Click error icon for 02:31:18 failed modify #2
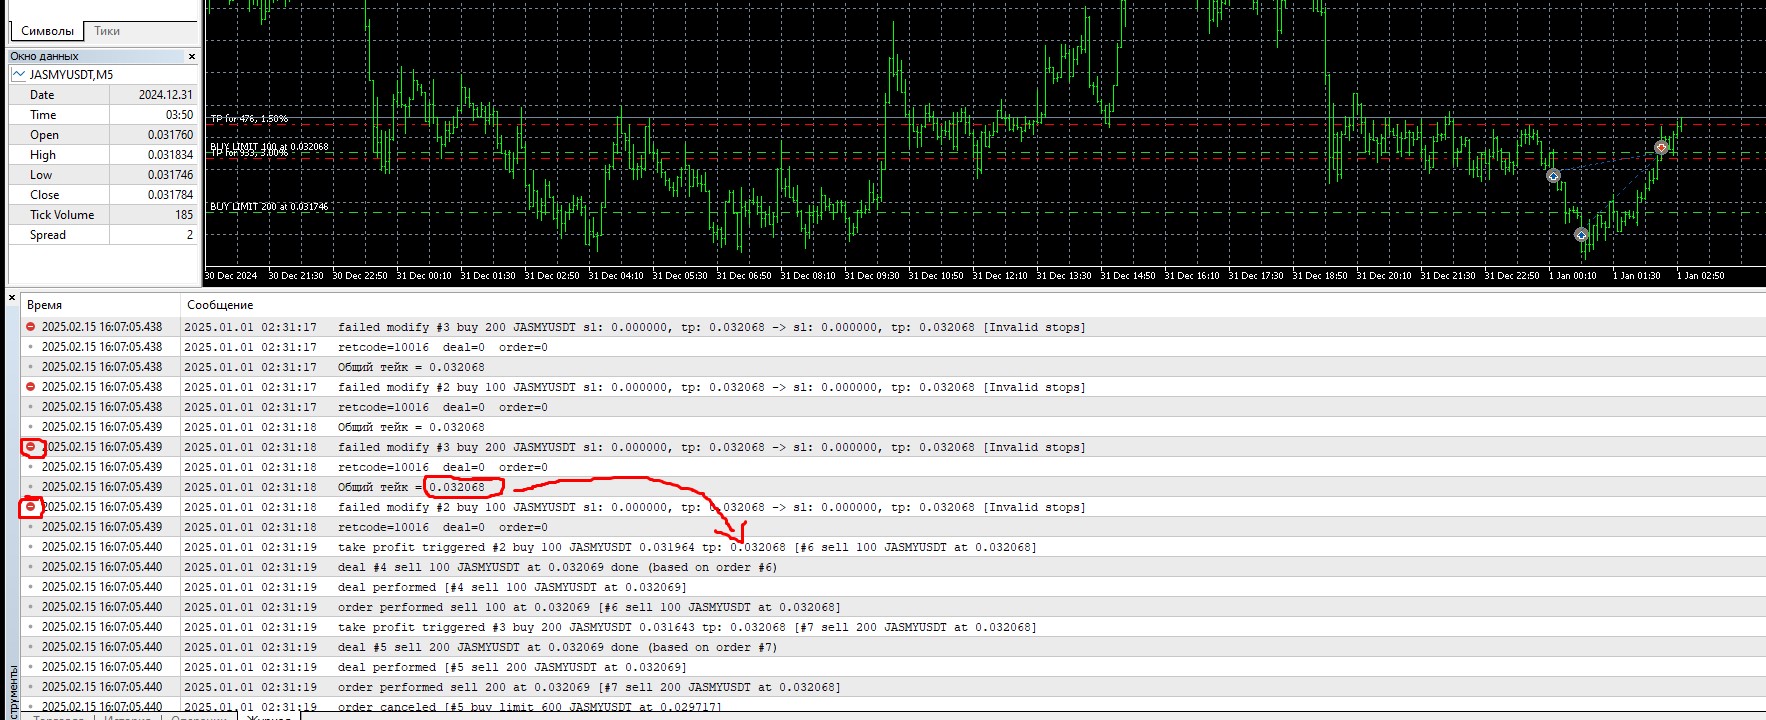 tap(30, 507)
